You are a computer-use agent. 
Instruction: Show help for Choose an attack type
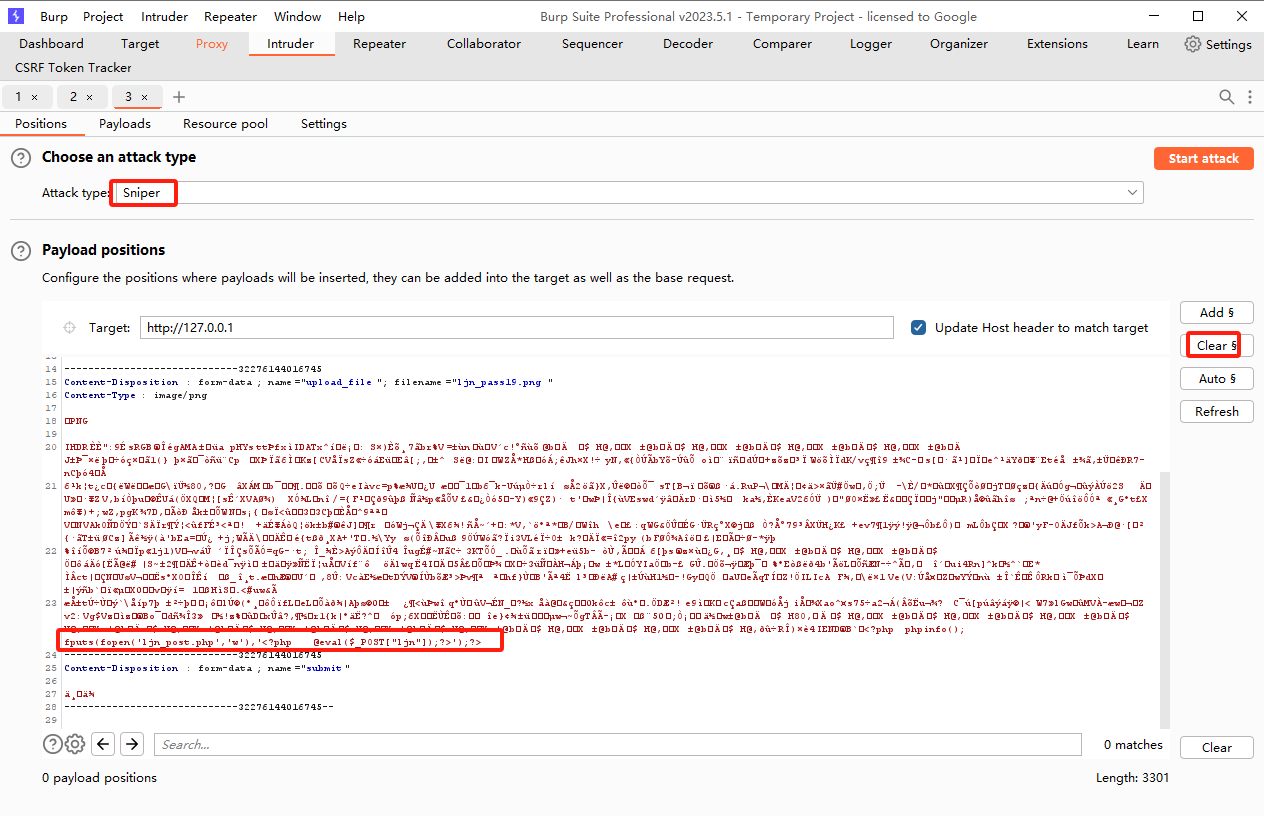(x=21, y=158)
